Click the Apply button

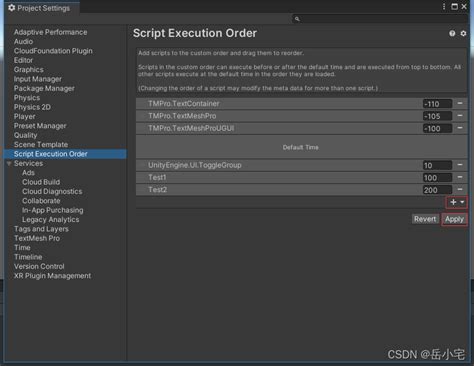(454, 219)
